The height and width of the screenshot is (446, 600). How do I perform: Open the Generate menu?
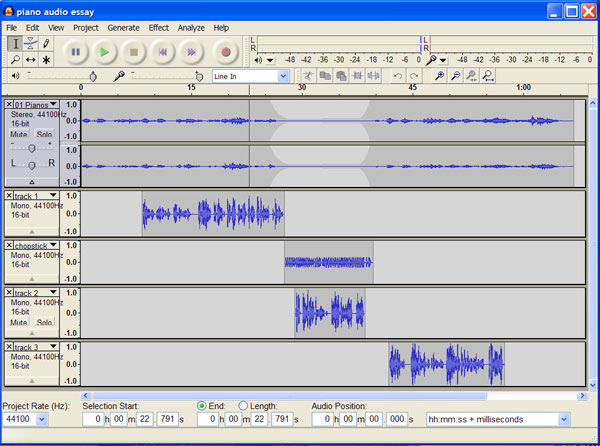(123, 28)
